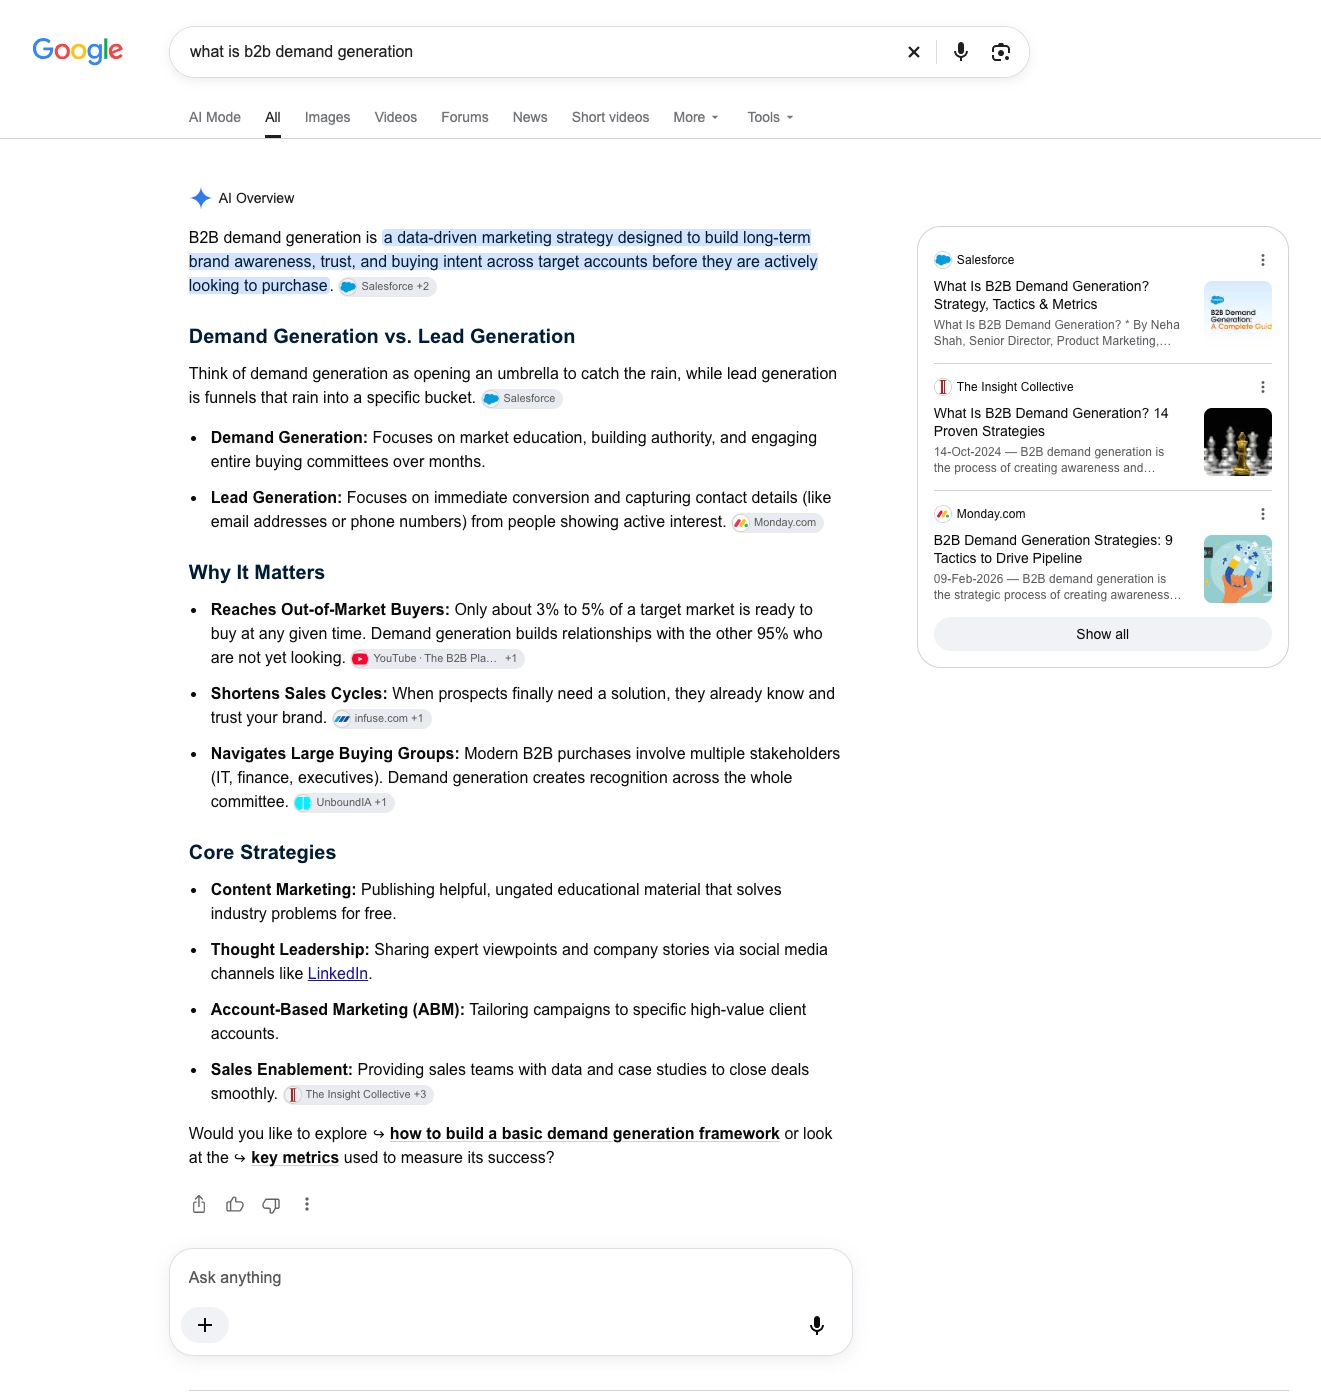Expand the Tools dropdown
Viewport: 1321px width, 1392px height.
point(770,117)
